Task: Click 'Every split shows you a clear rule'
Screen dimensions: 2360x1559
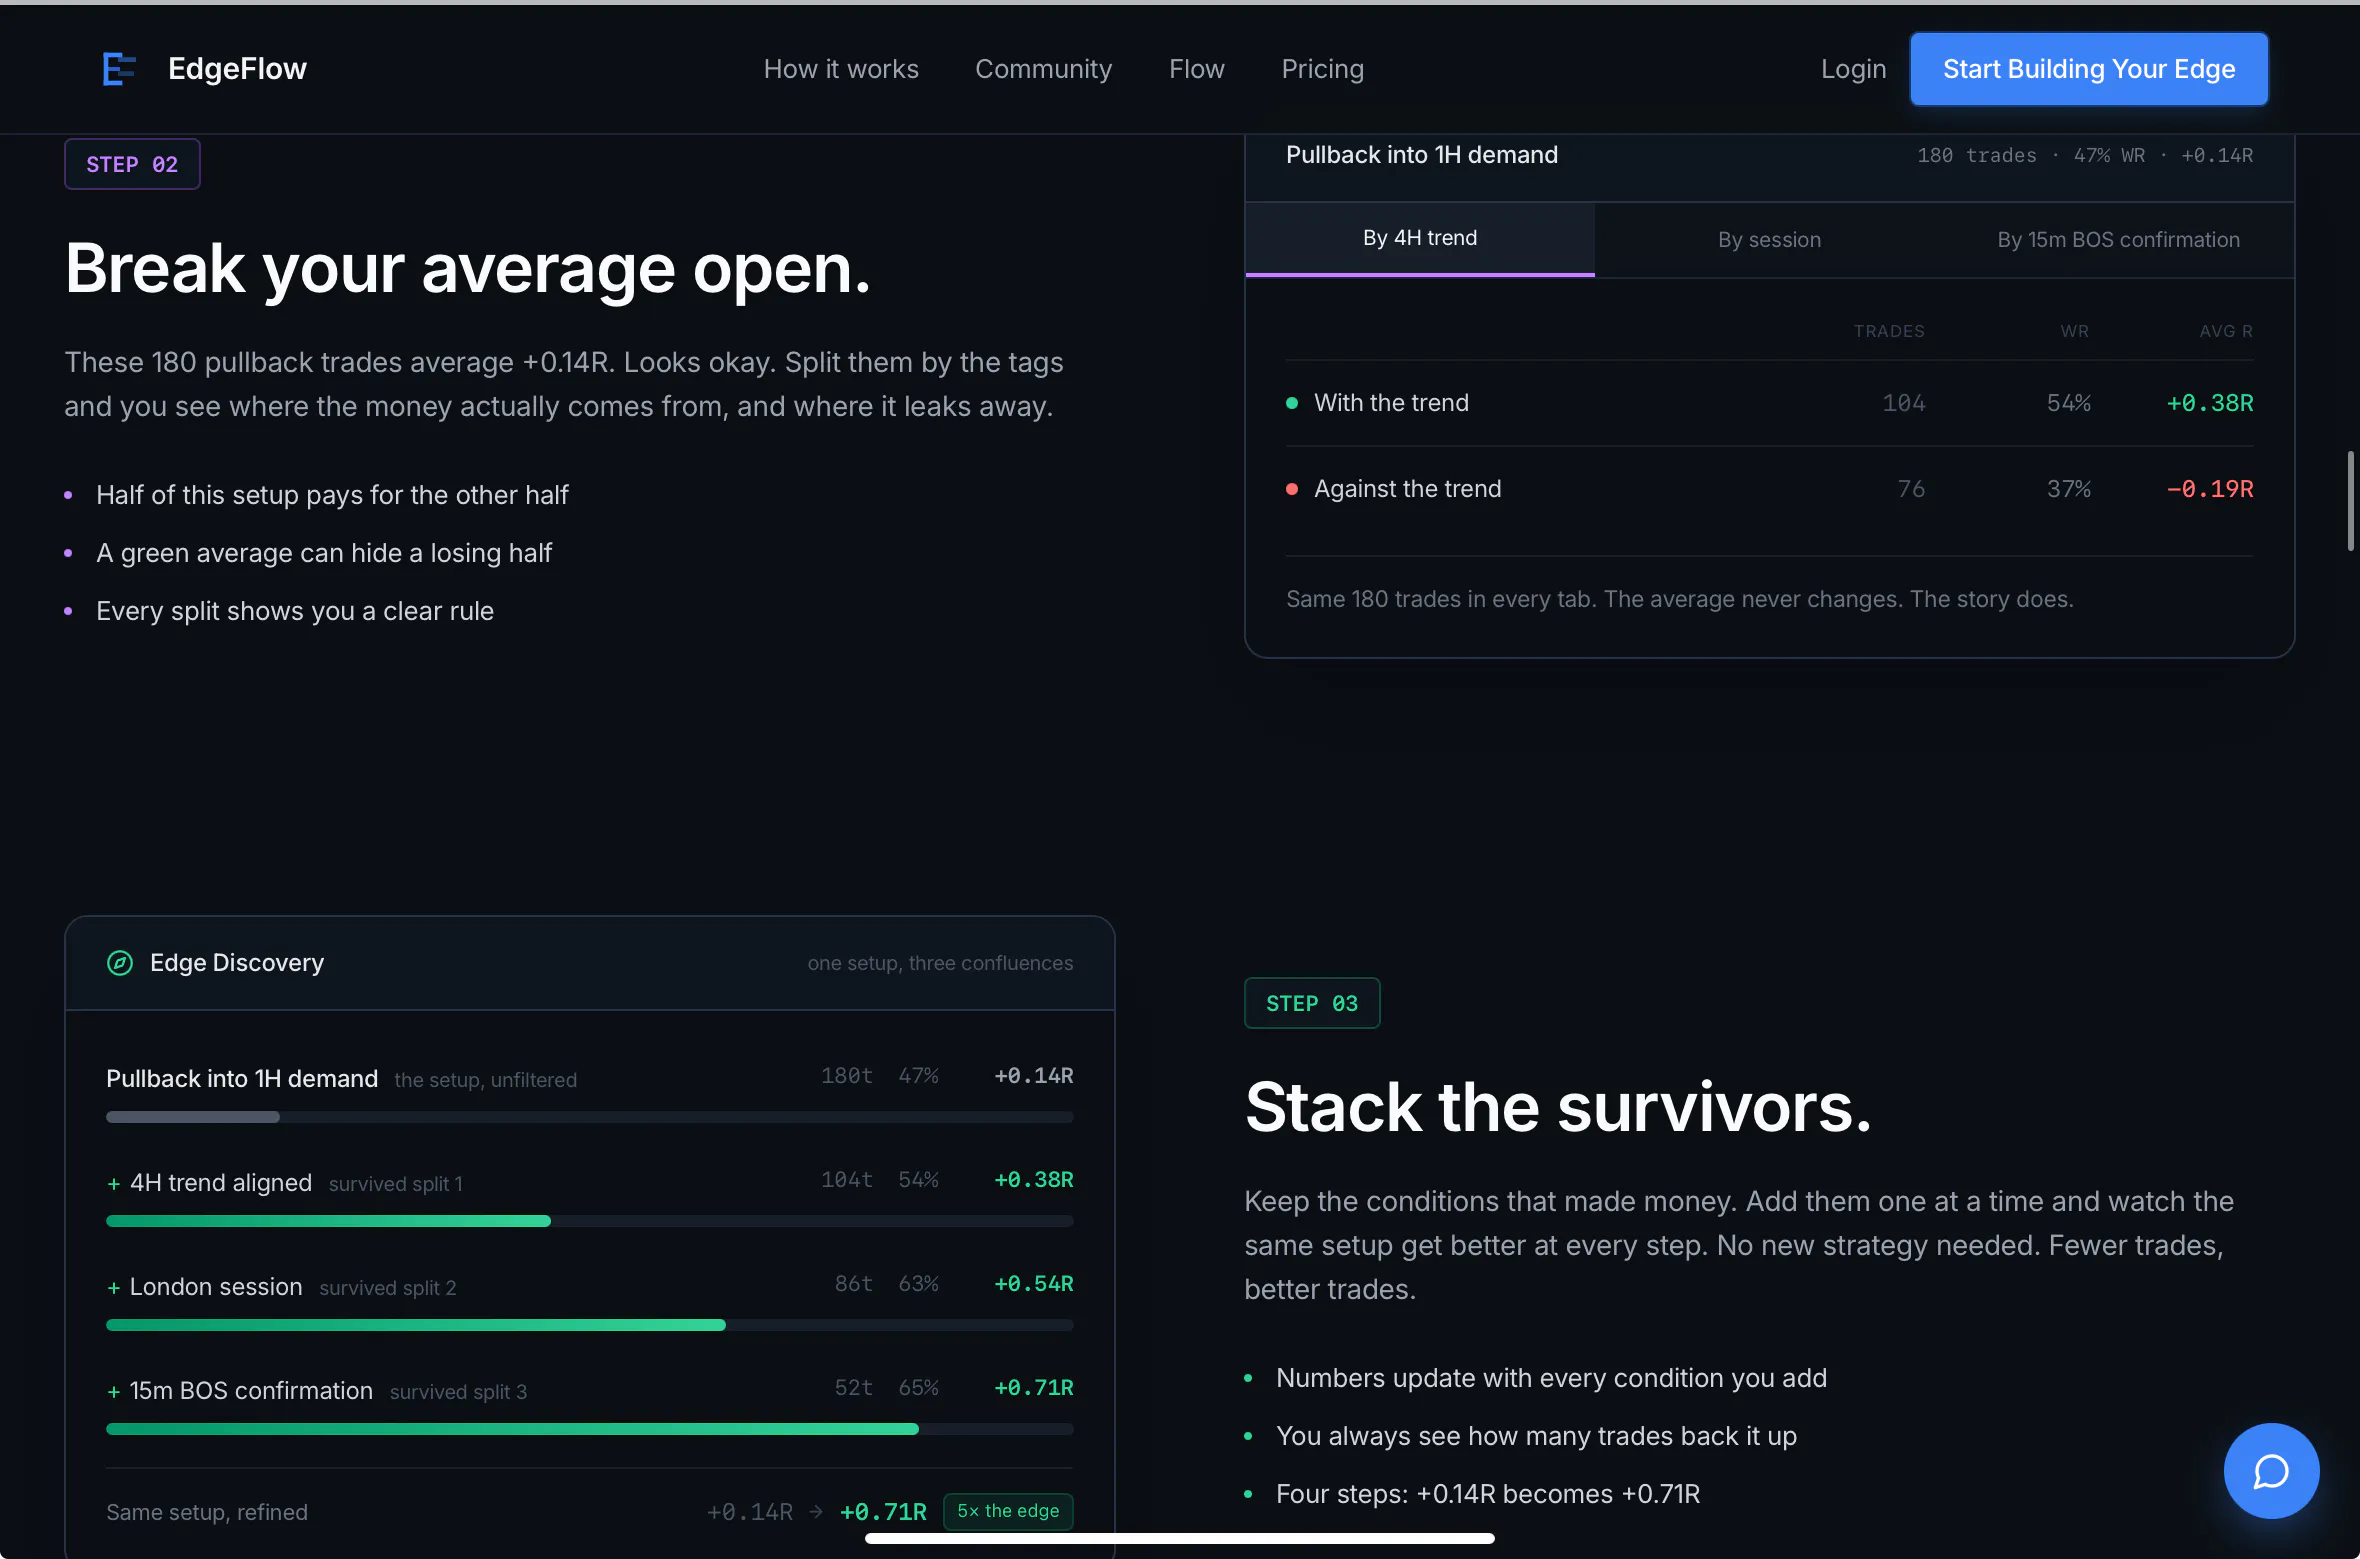Action: click(295, 611)
